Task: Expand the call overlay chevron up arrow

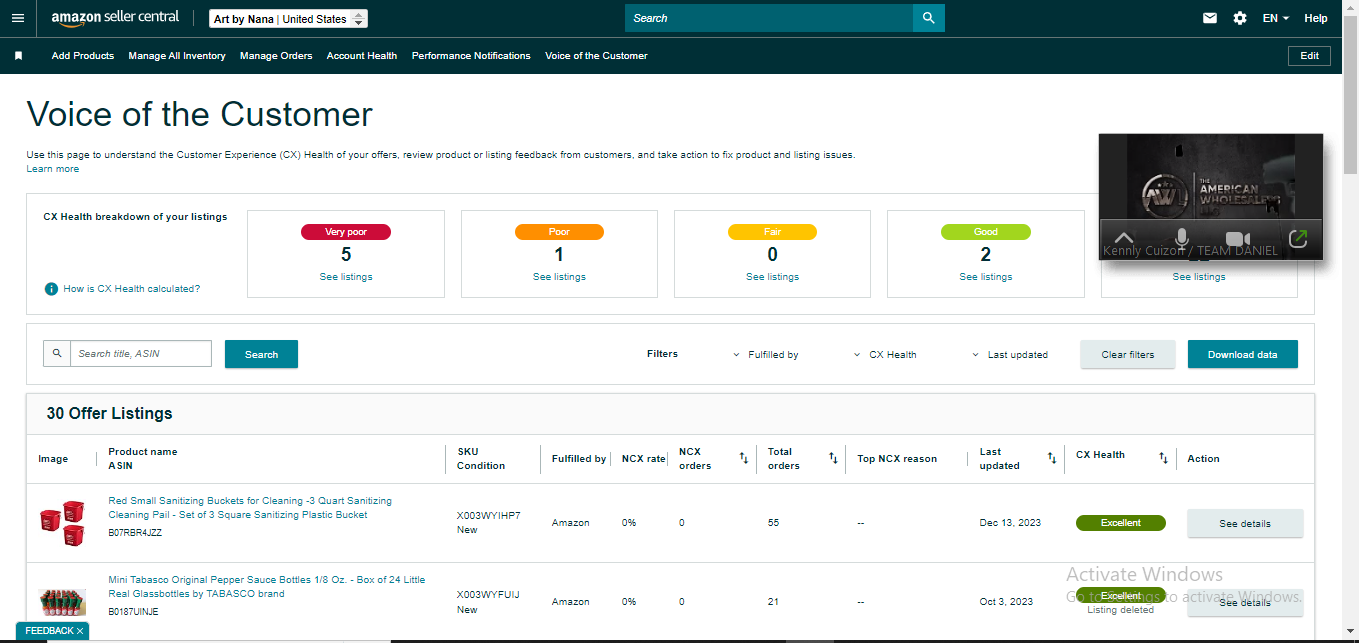Action: [1123, 239]
